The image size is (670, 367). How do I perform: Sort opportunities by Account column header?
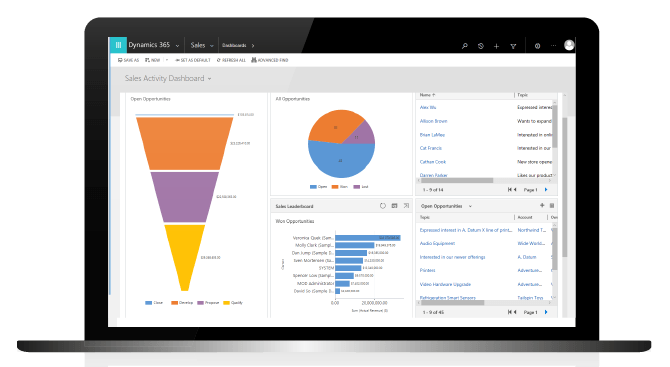tap(525, 217)
